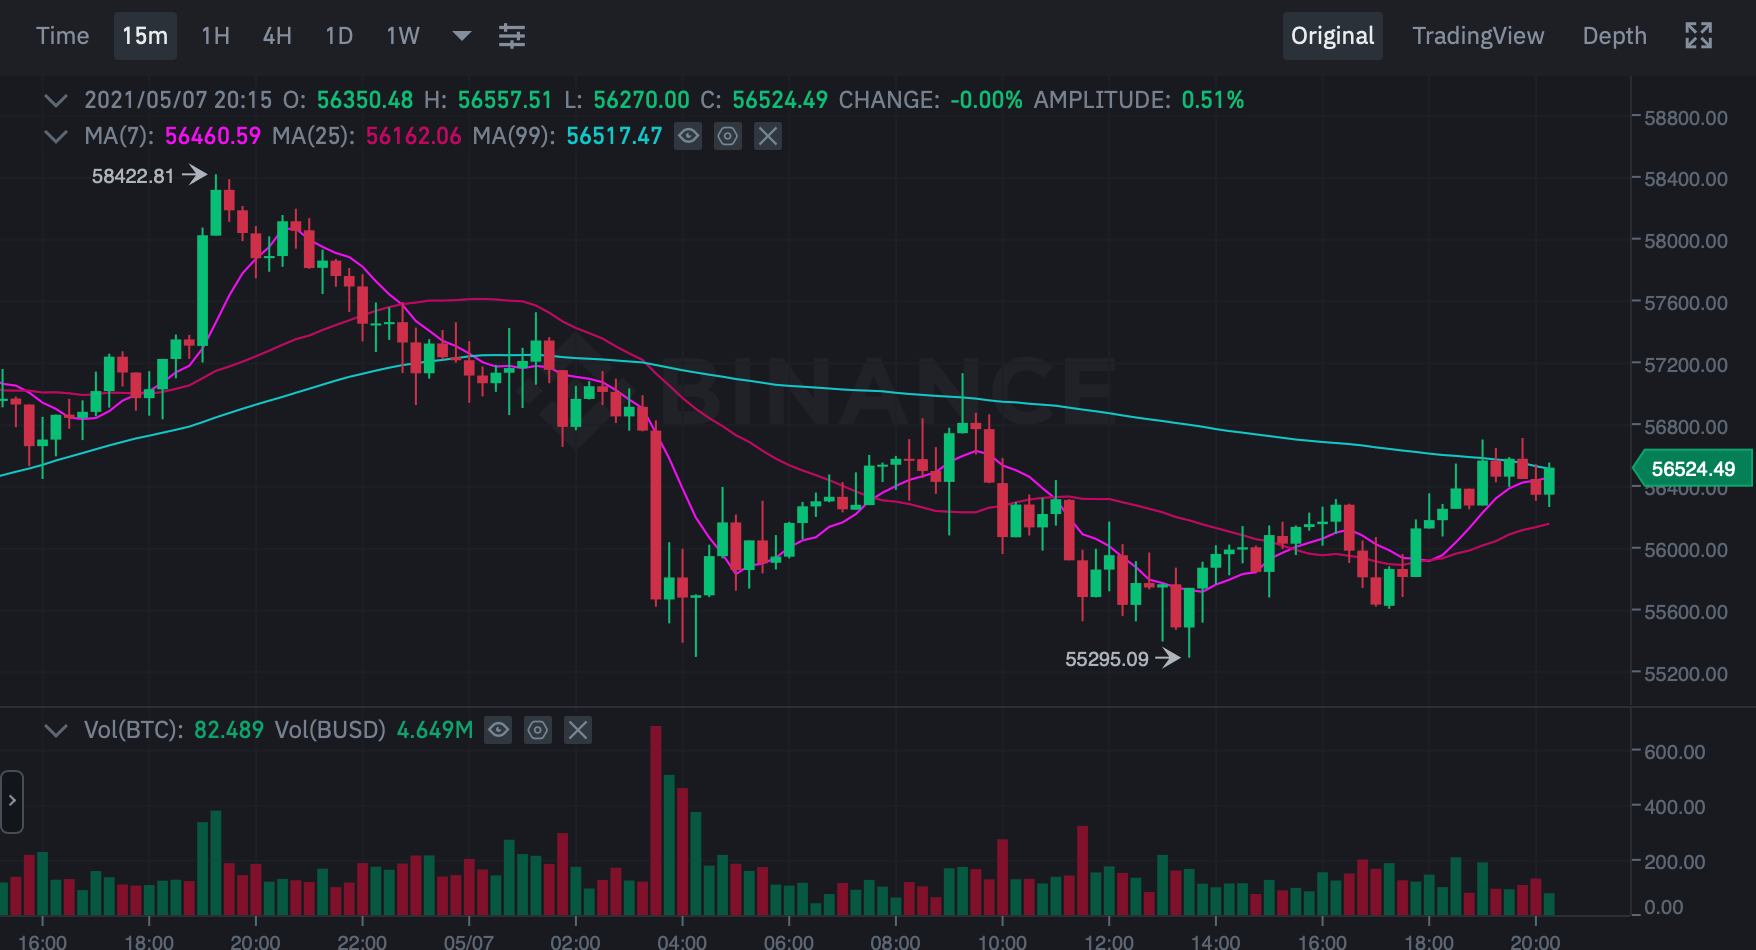Select the 1H interval
1756x950 pixels.
point(215,36)
